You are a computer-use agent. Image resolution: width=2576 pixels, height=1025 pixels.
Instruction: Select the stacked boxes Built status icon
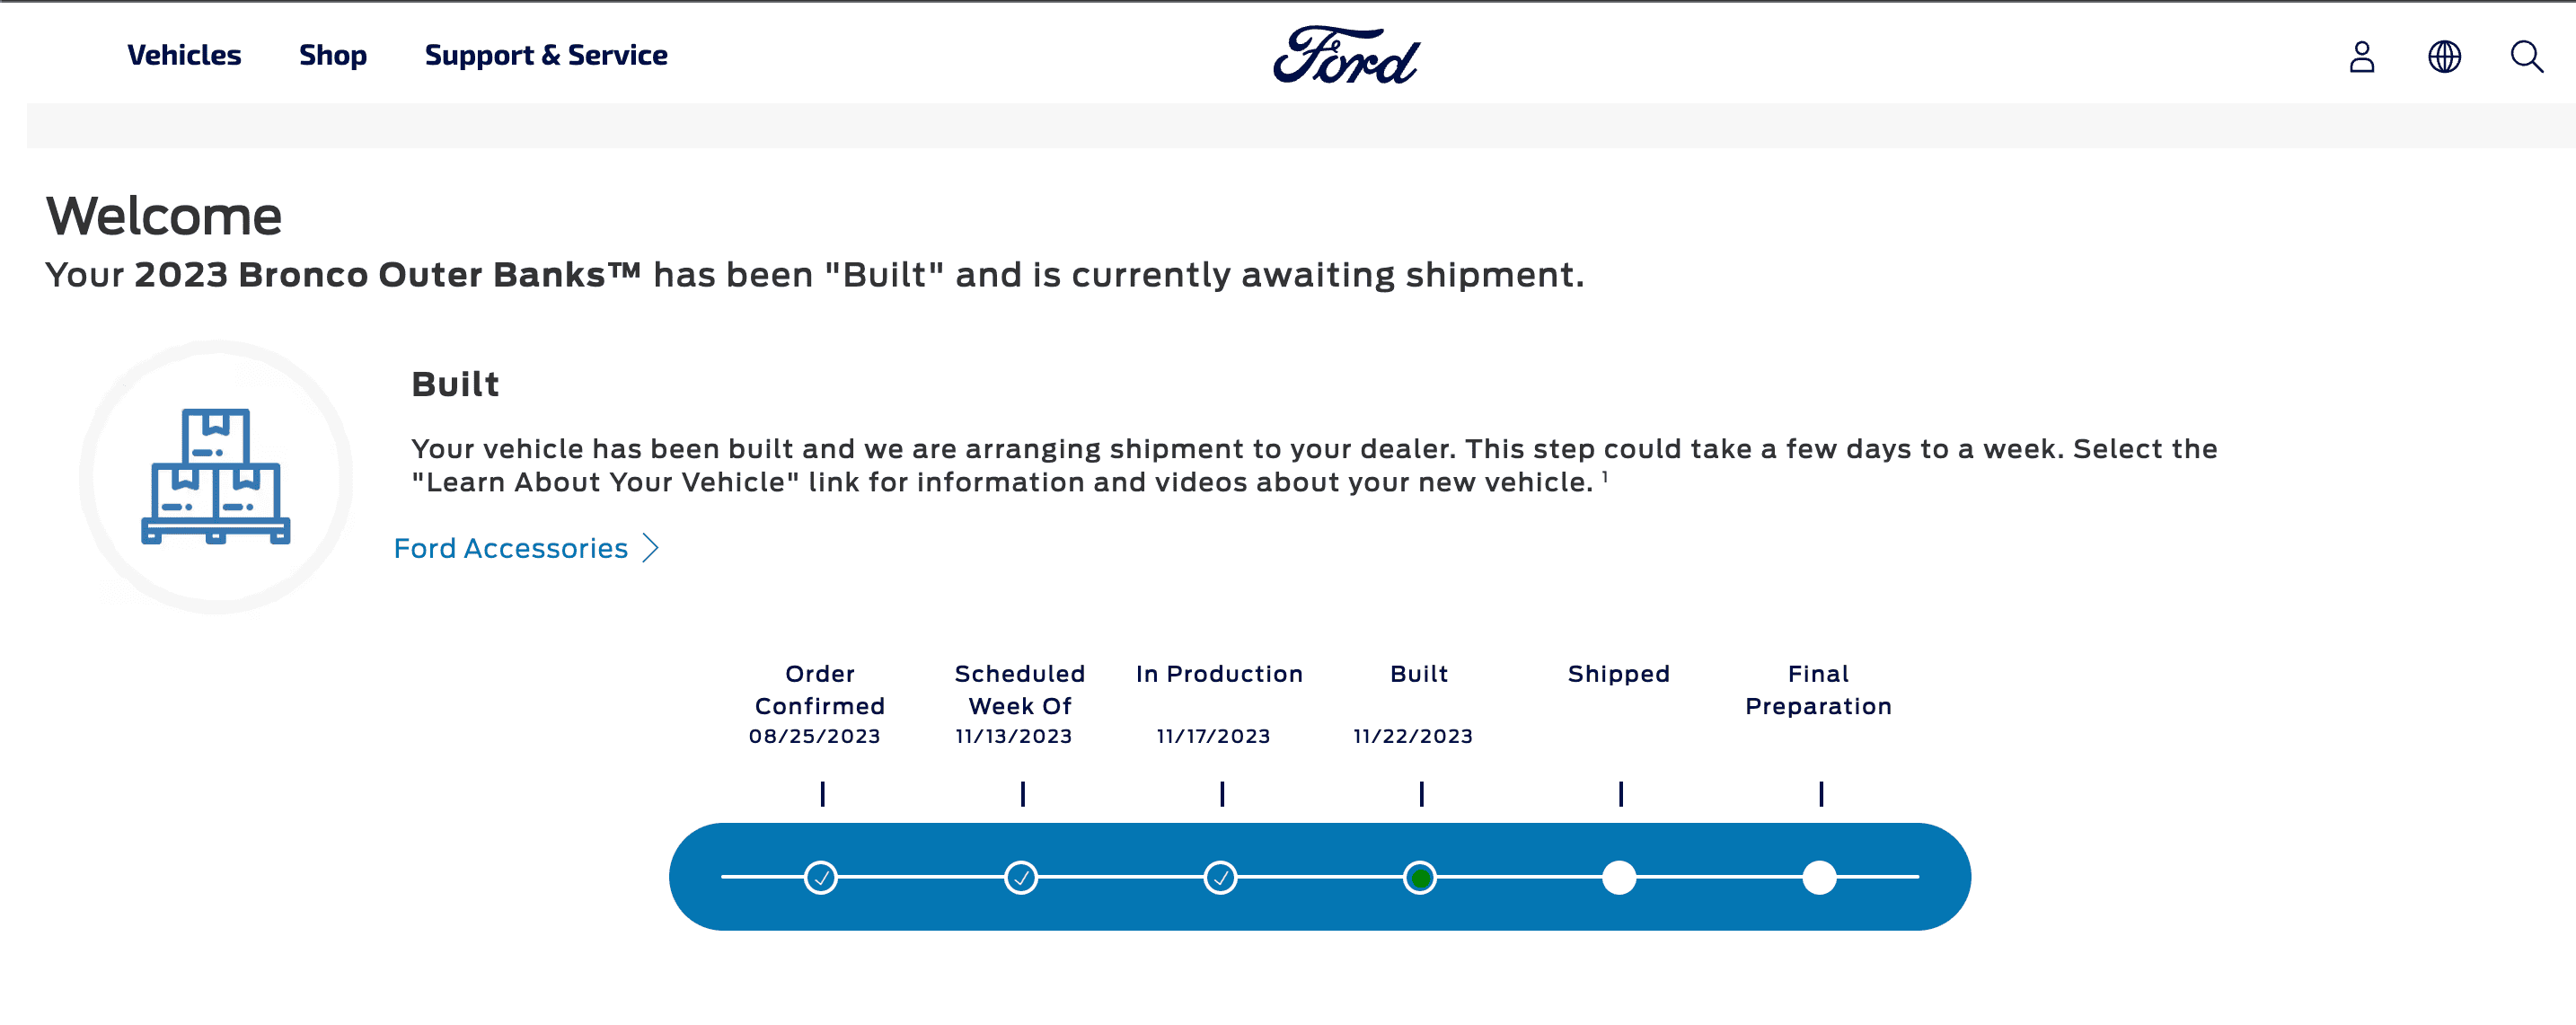216,476
